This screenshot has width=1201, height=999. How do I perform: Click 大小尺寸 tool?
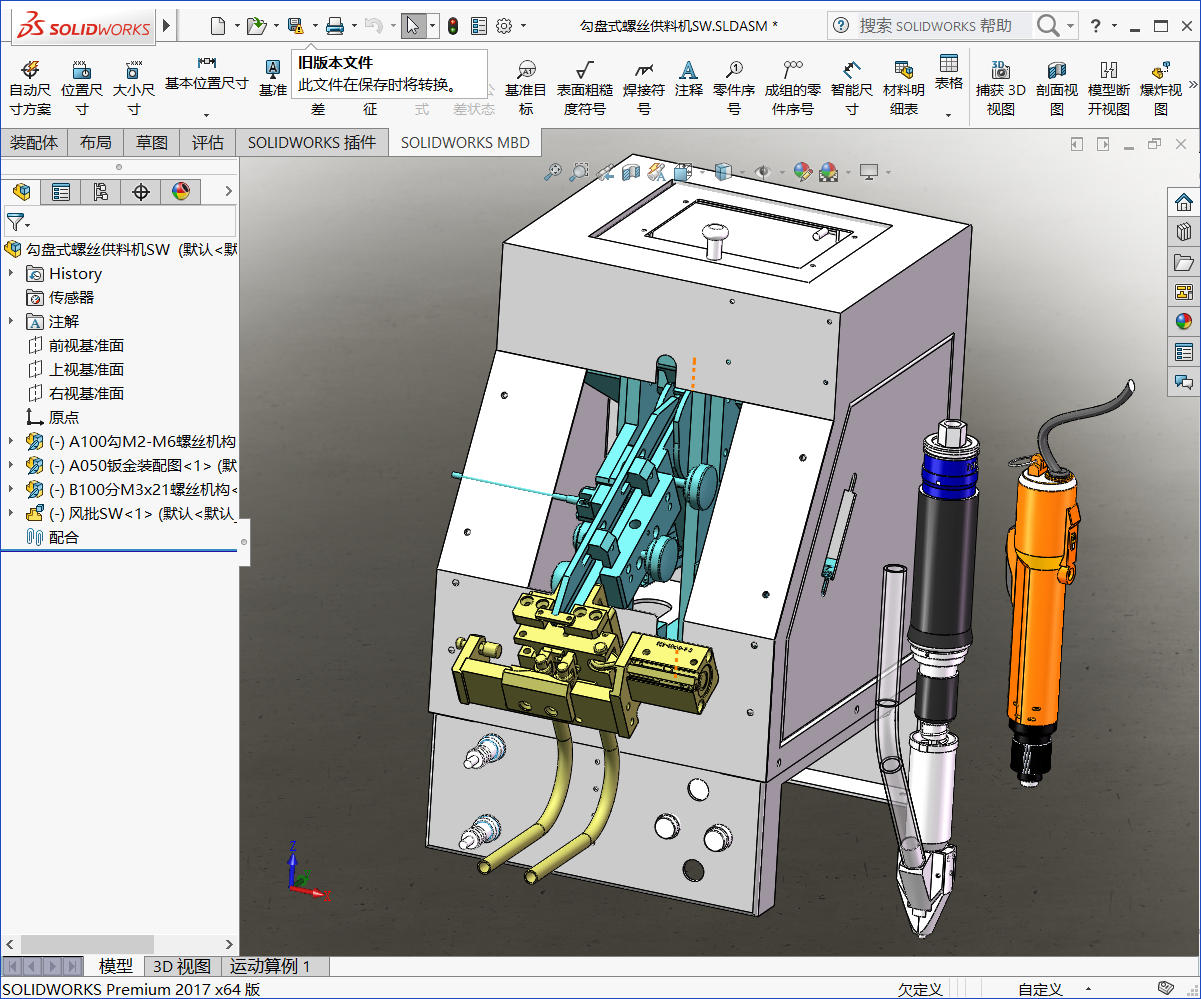pyautogui.click(x=133, y=87)
